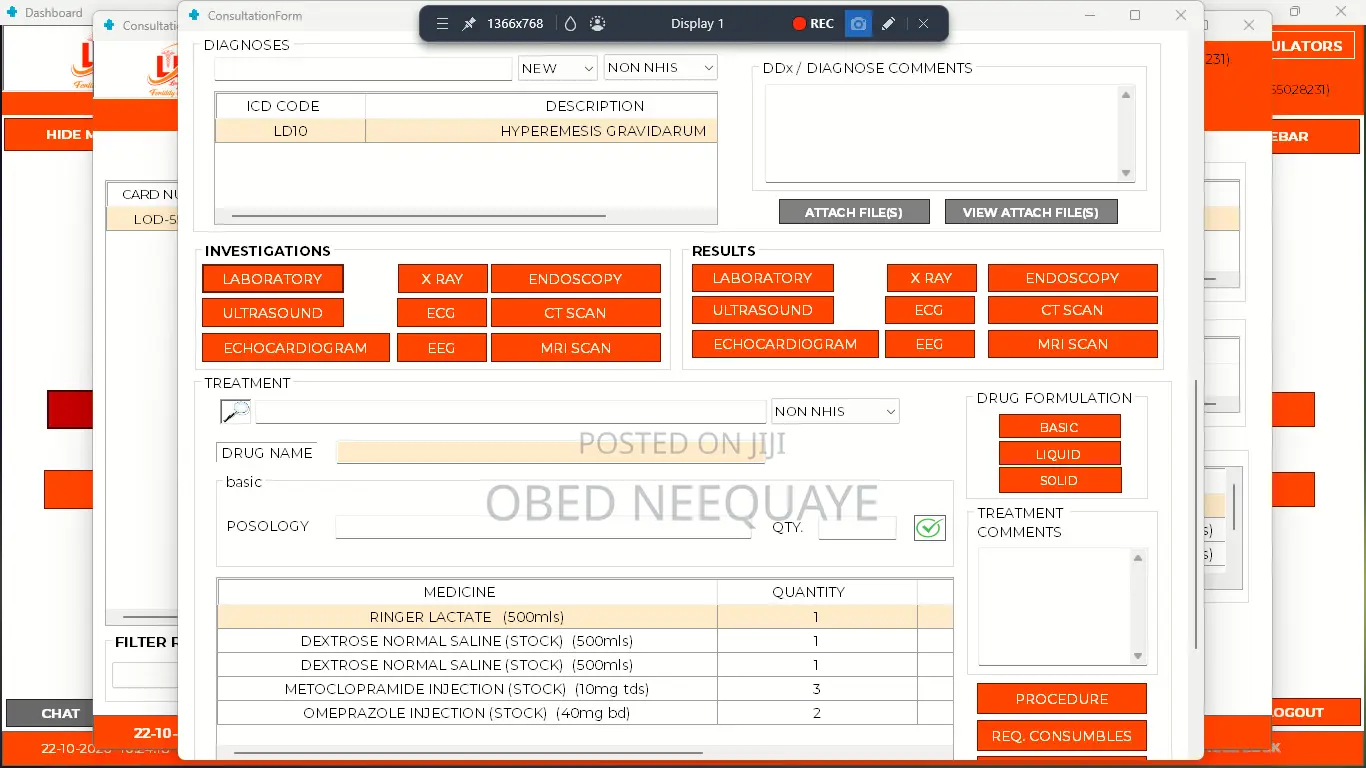Toggle the webcam overlay icon on recorder
The image size is (1366, 768).
(x=597, y=24)
